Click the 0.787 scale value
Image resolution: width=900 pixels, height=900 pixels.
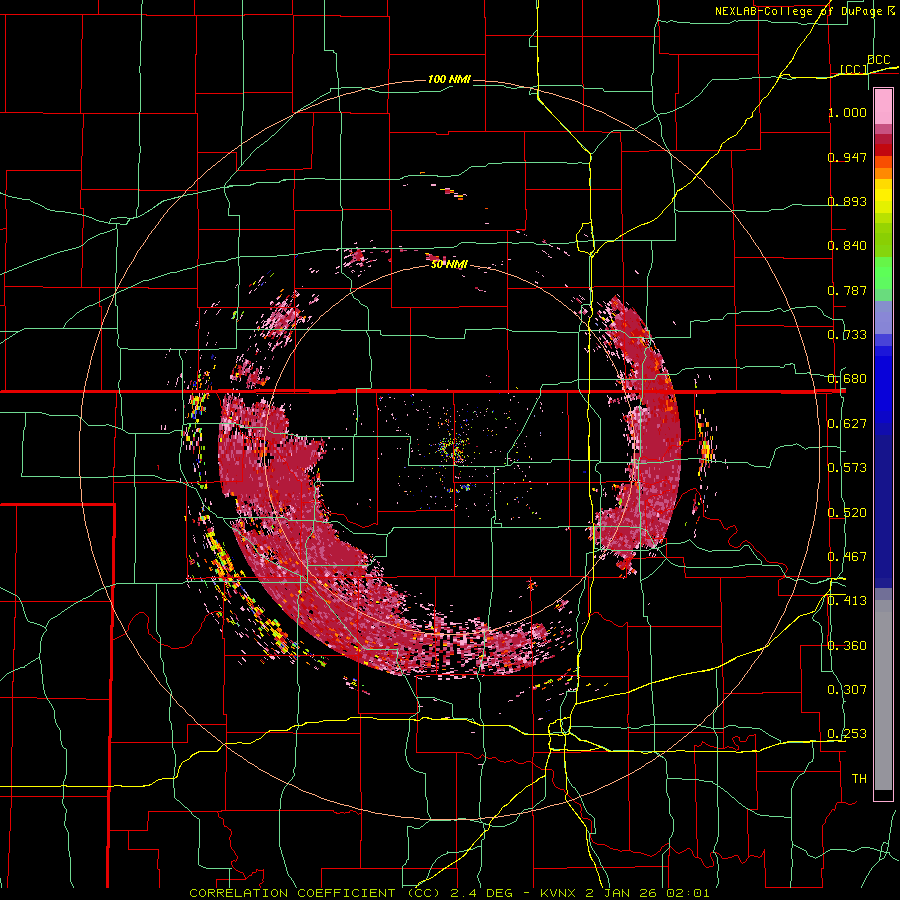[x=847, y=290]
